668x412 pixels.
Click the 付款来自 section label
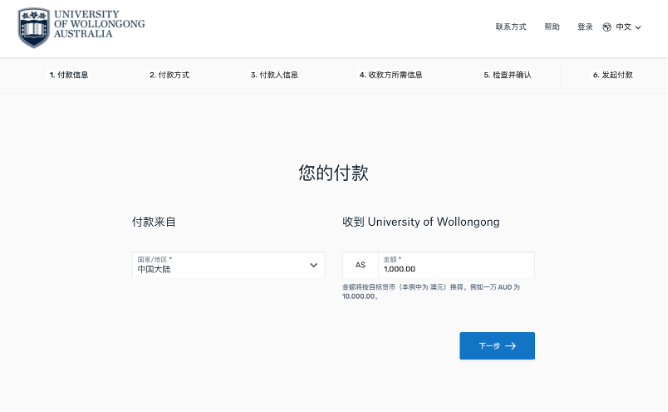pyautogui.click(x=154, y=222)
